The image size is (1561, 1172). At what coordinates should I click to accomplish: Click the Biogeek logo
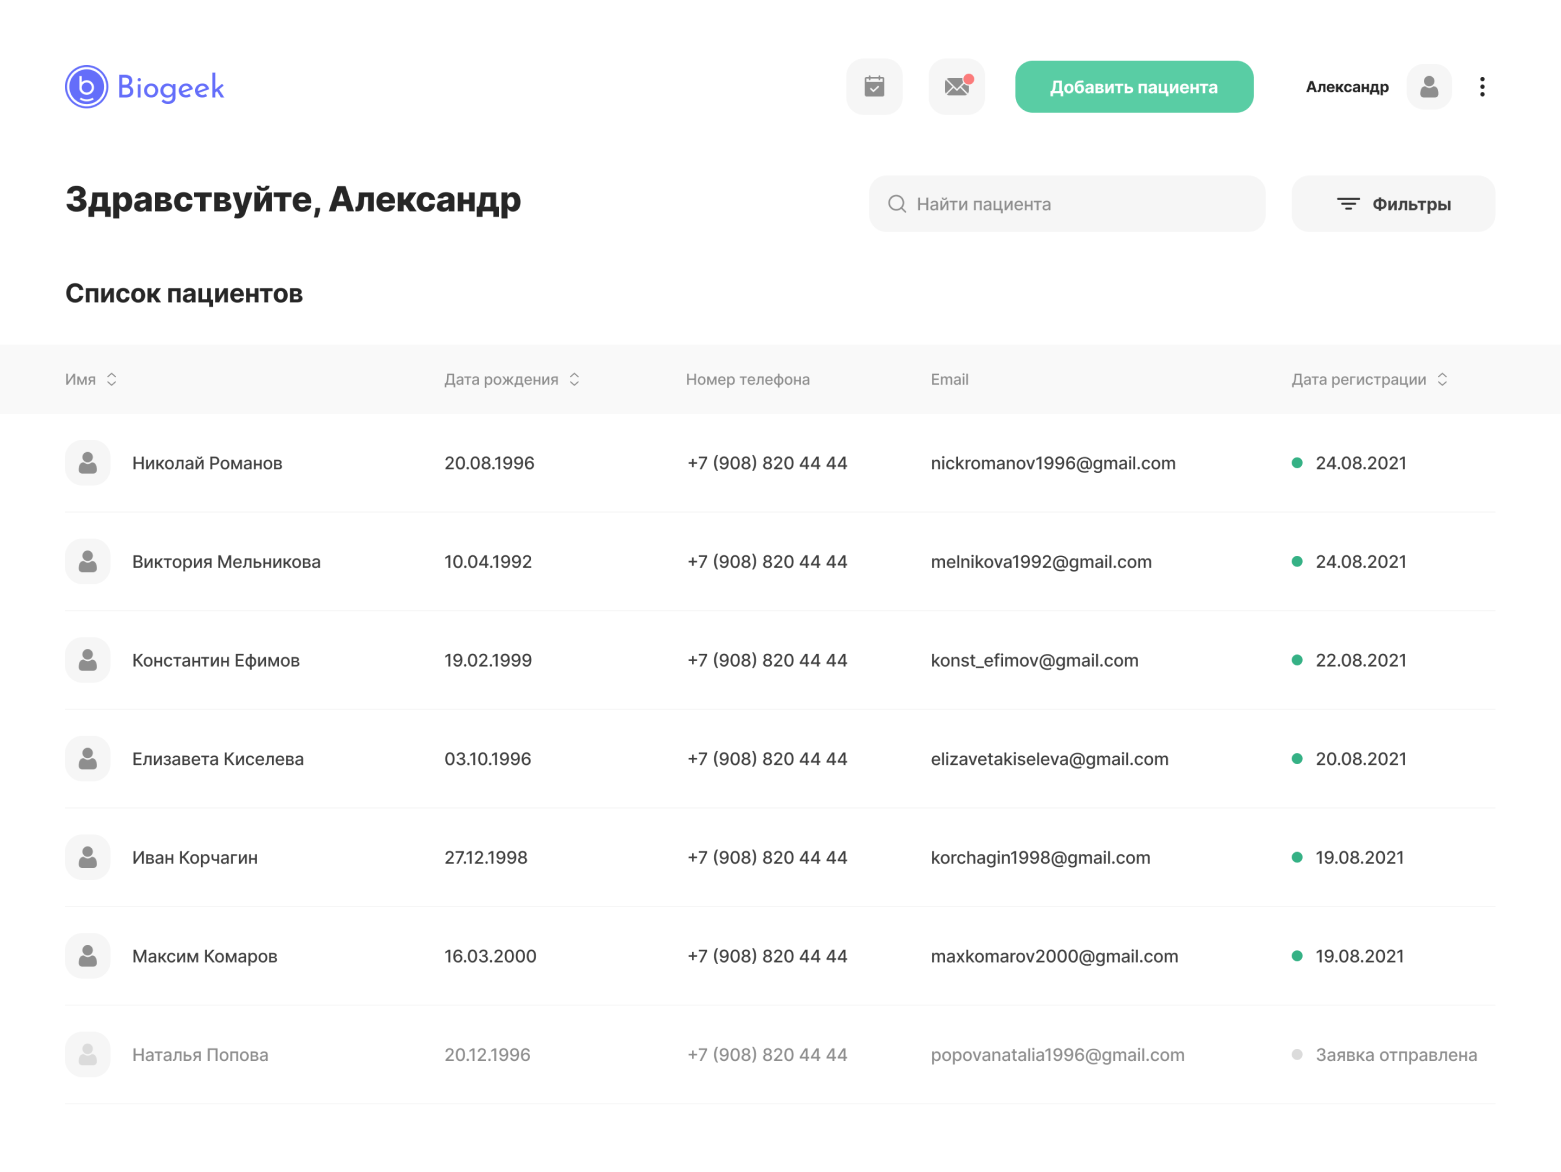(143, 87)
